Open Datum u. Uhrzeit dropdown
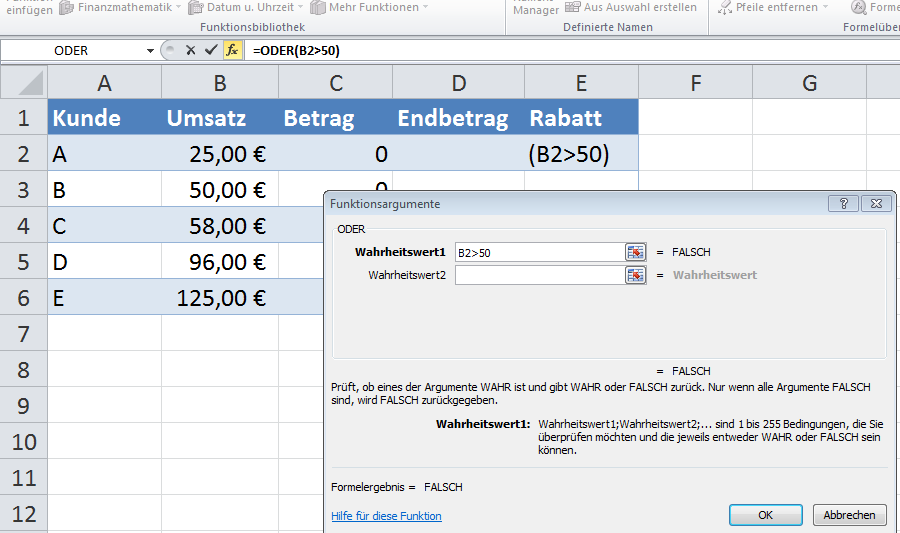The height and width of the screenshot is (533, 900). [x=302, y=8]
